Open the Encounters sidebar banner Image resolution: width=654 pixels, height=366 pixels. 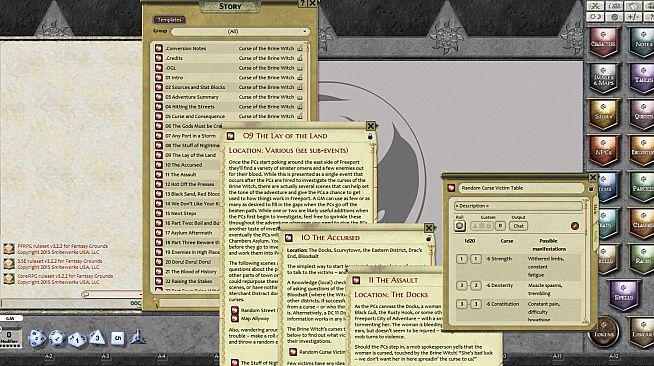coord(642,151)
